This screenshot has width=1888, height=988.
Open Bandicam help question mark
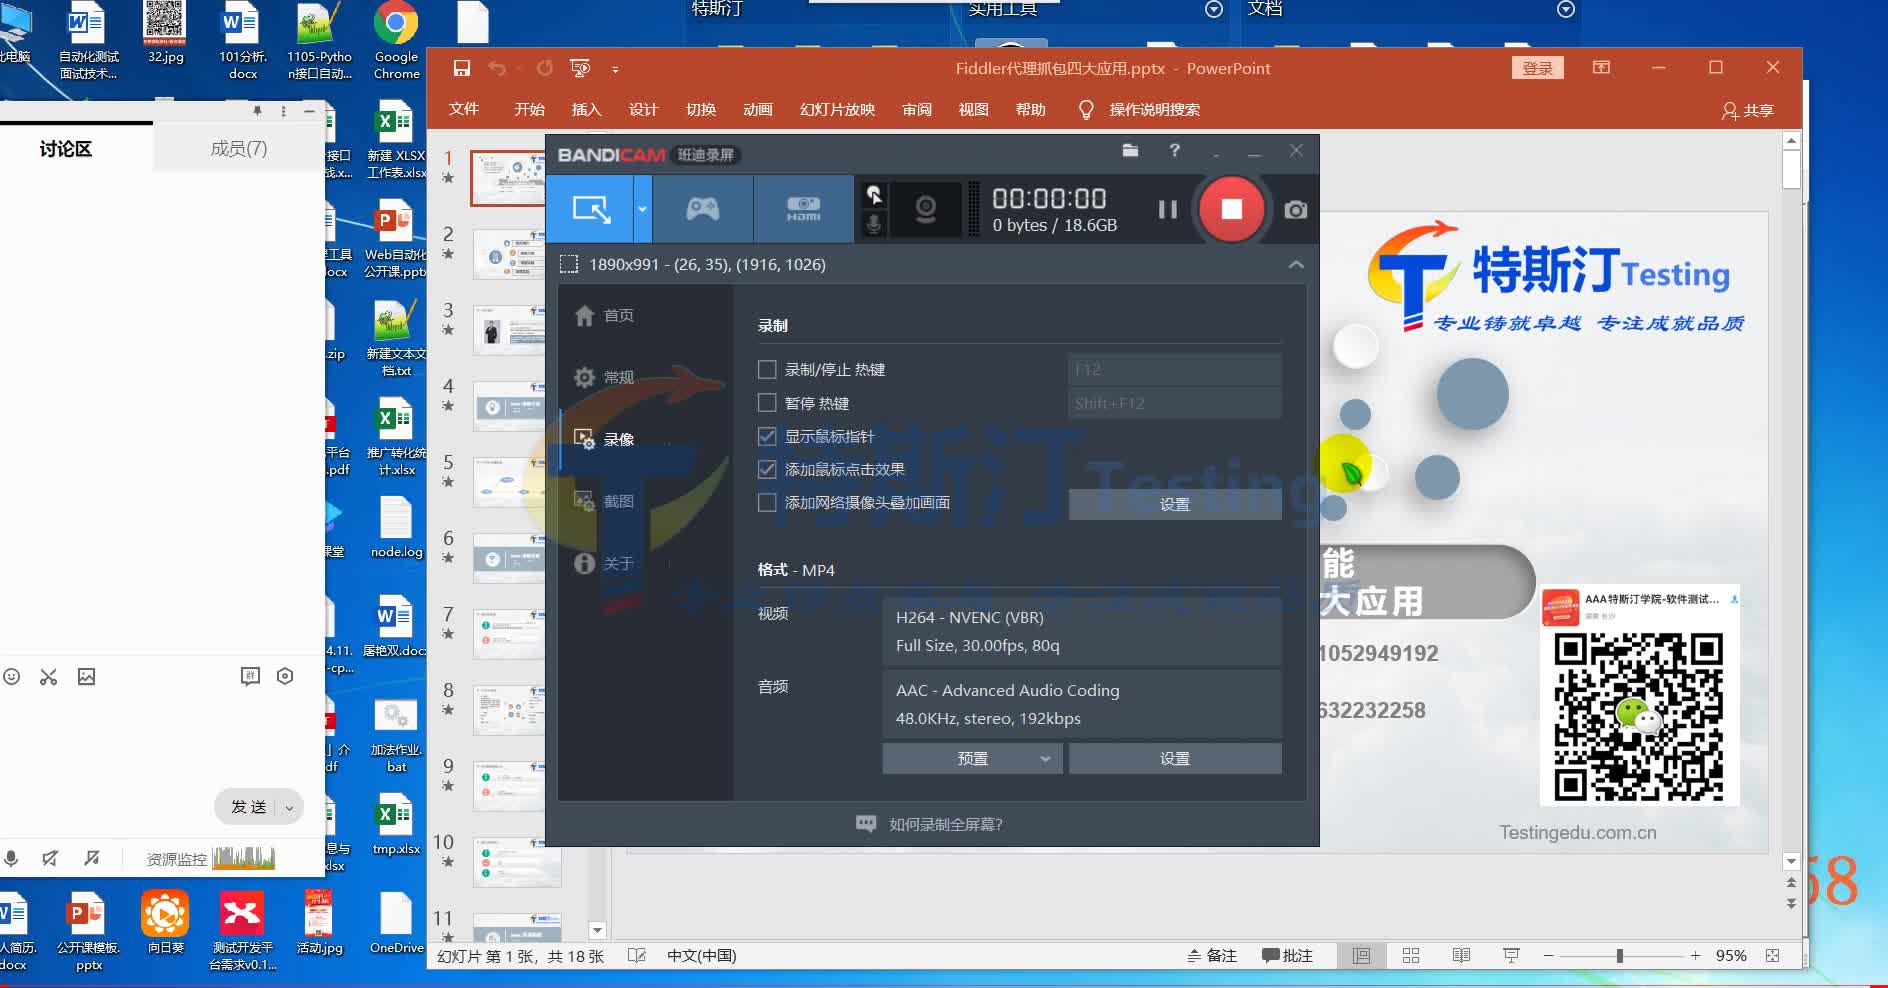pos(1175,151)
